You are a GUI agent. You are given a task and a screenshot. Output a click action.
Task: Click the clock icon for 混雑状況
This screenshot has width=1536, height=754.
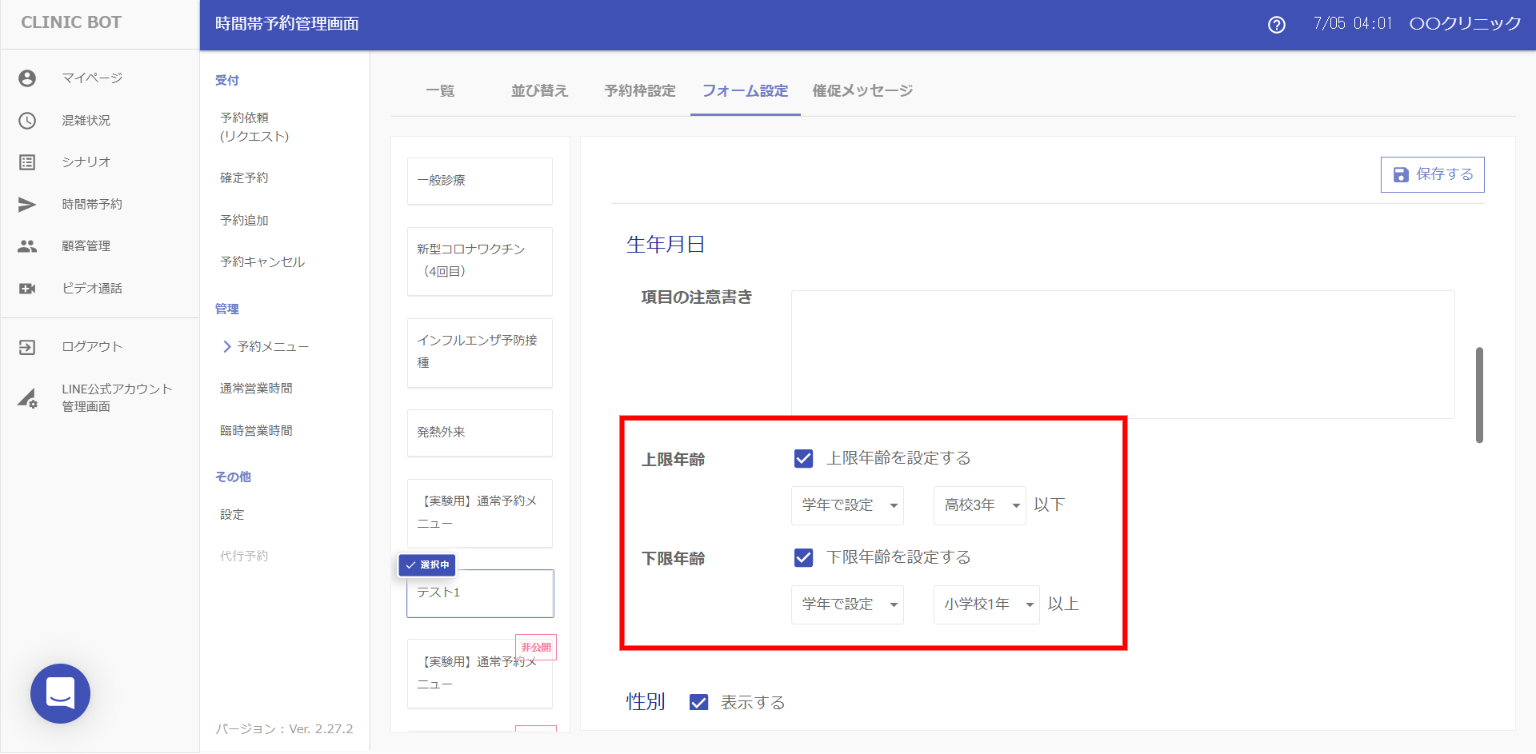[27, 120]
